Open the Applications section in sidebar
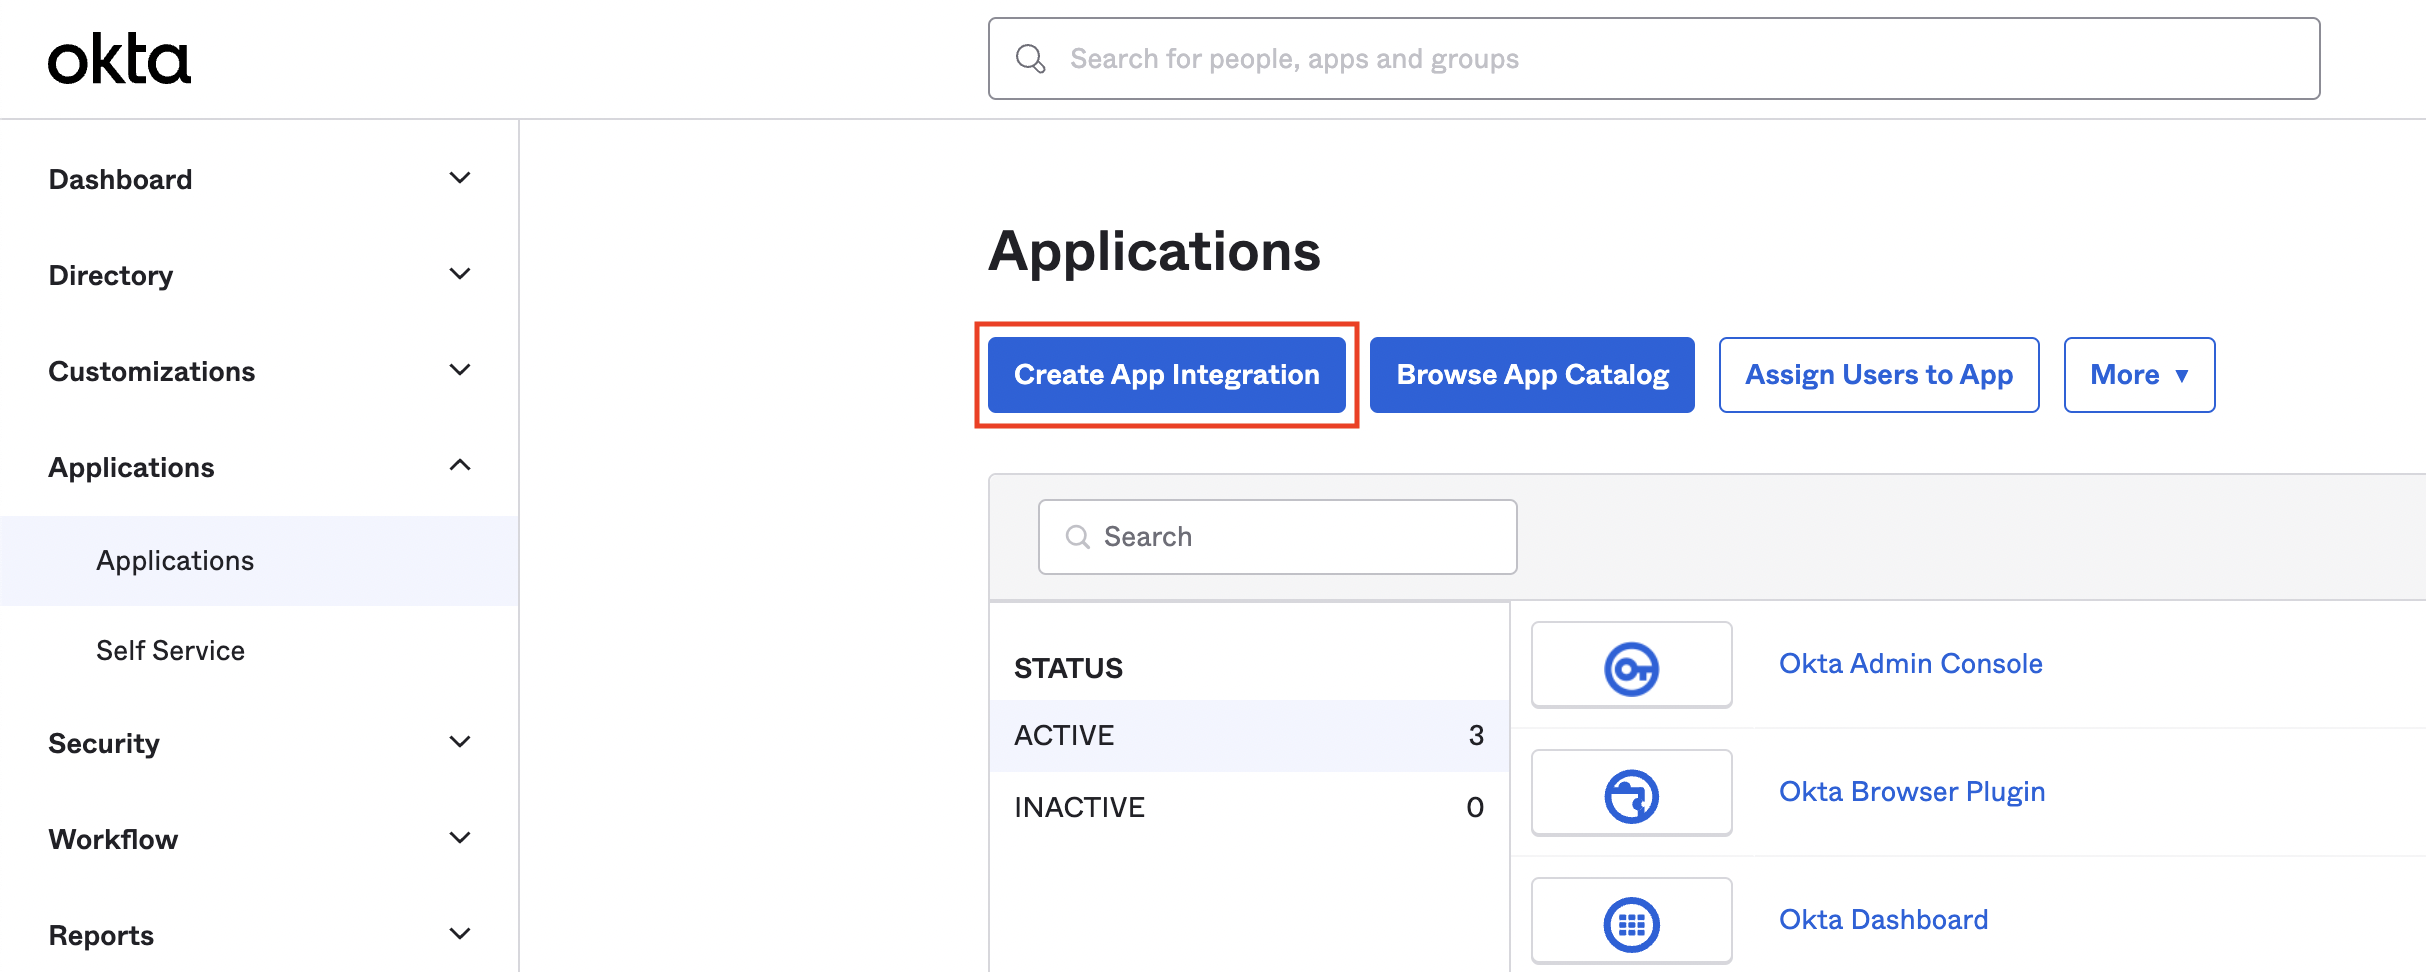The height and width of the screenshot is (972, 2426). pos(131,467)
